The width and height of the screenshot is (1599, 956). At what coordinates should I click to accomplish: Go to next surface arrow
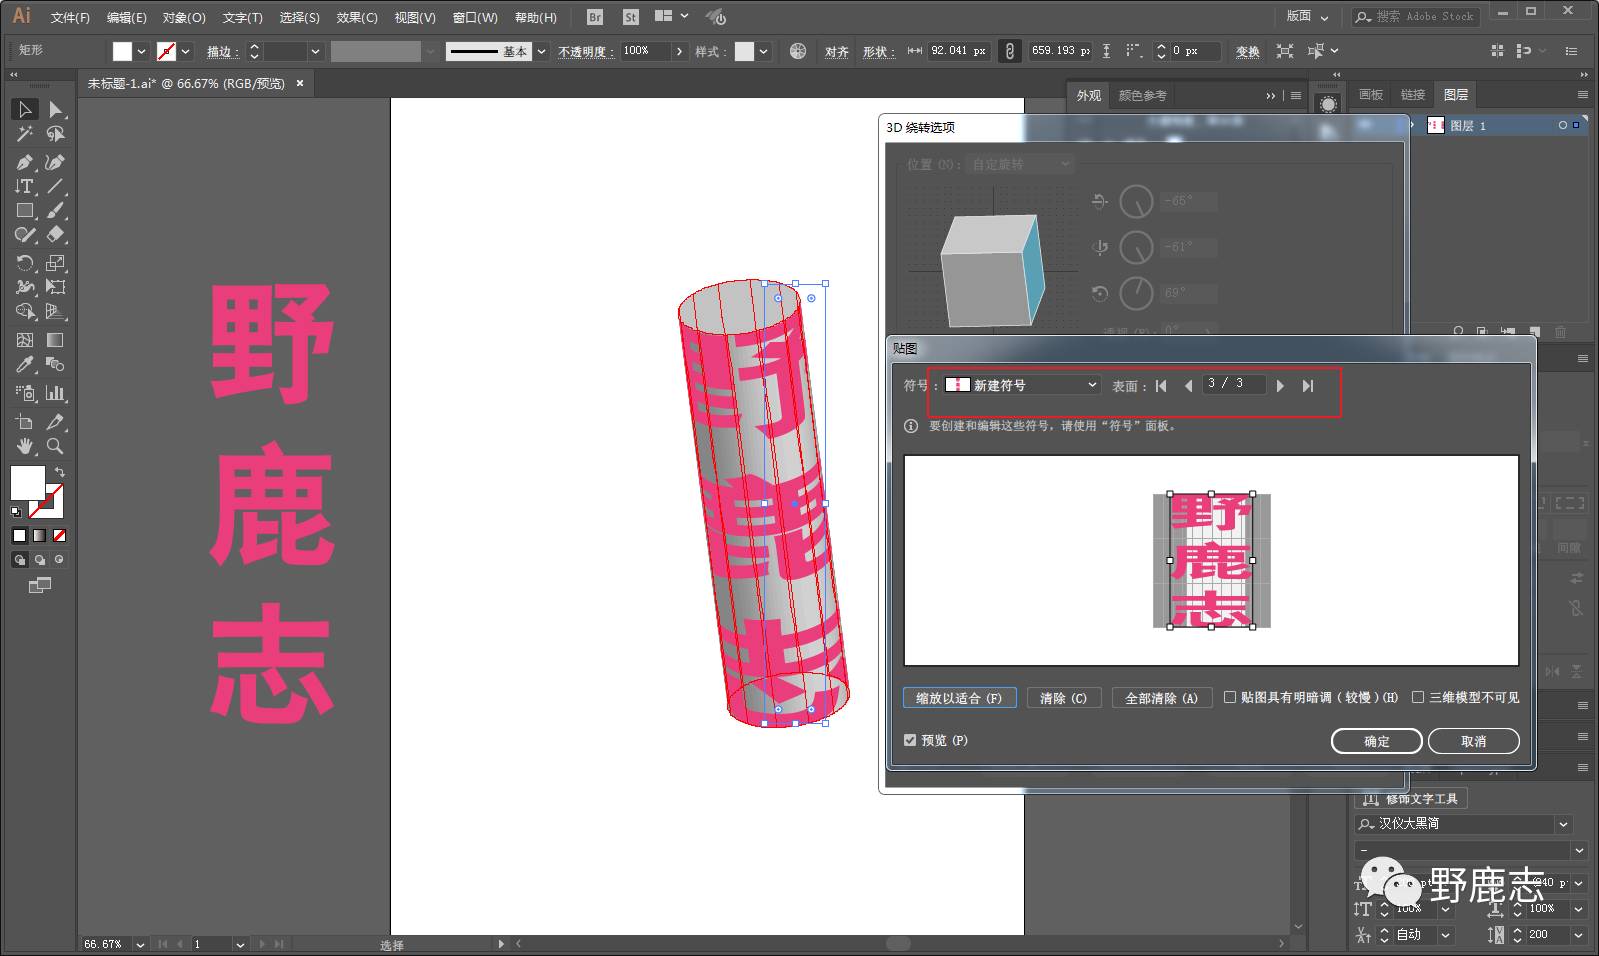pos(1280,386)
